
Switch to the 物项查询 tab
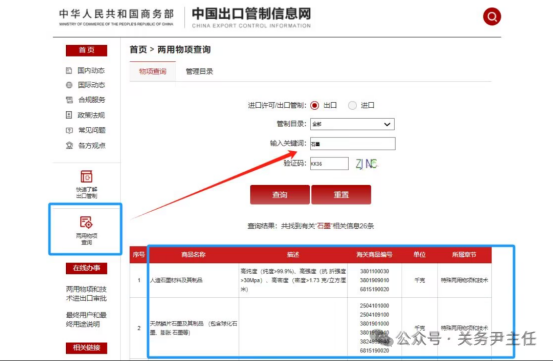153,72
